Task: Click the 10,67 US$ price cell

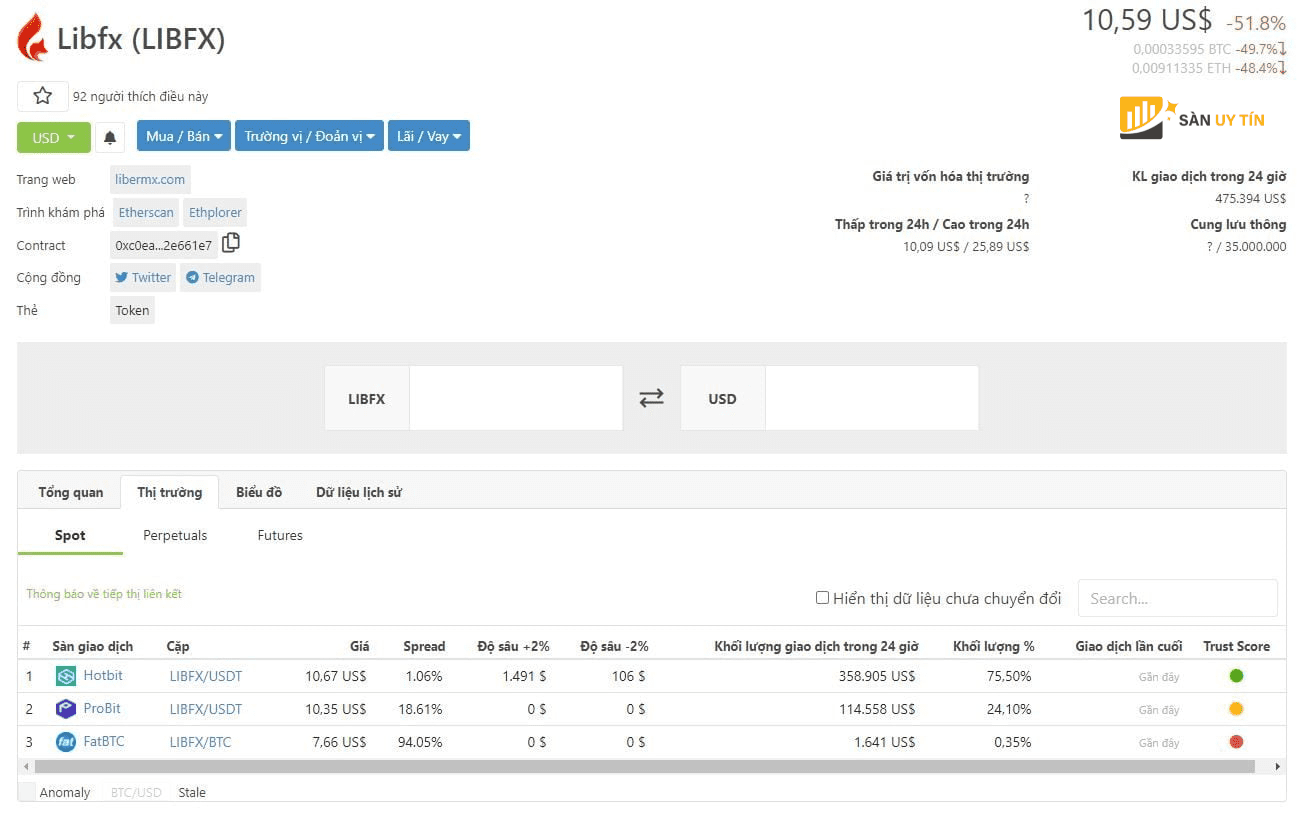Action: 336,676
